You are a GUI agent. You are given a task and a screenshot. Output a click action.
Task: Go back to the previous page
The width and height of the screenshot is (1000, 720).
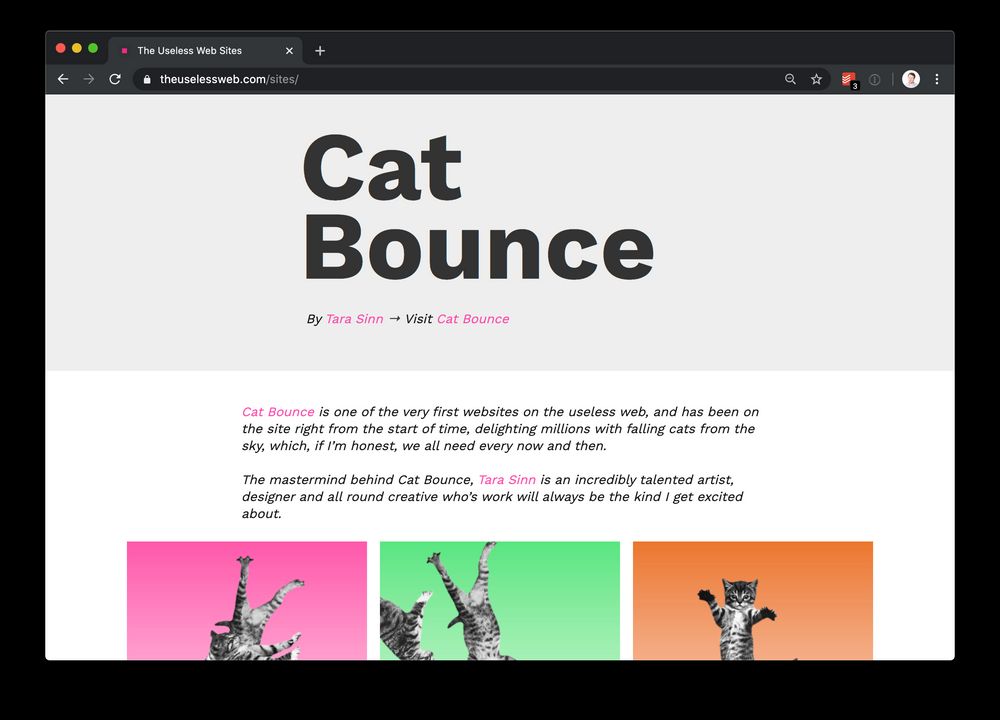pyautogui.click(x=62, y=79)
